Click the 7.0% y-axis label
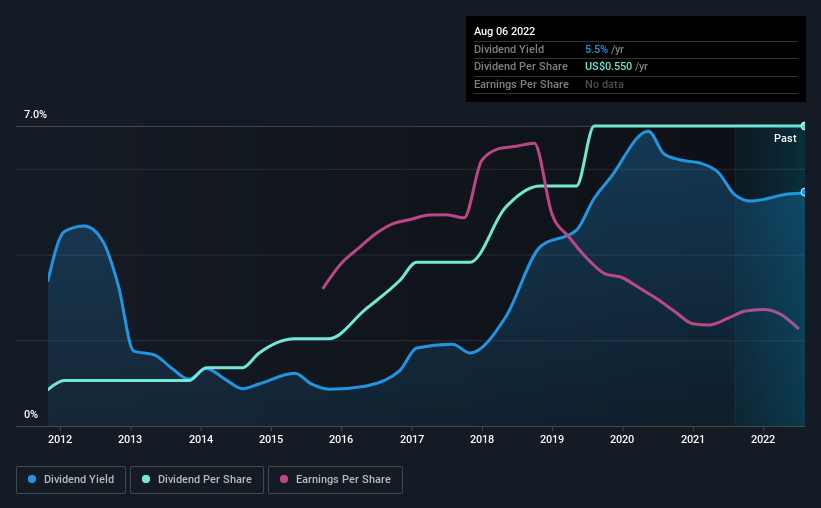The height and width of the screenshot is (508, 821). pos(36,115)
